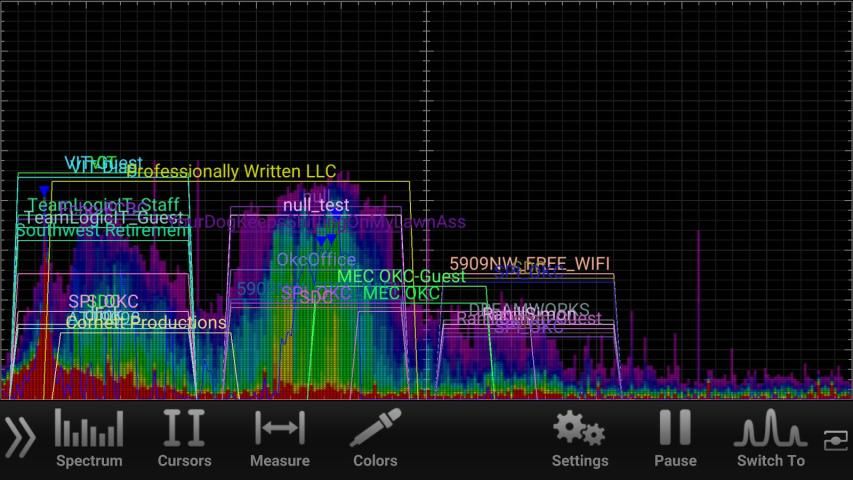Select the Measure tool
853x480 pixels.
279,438
